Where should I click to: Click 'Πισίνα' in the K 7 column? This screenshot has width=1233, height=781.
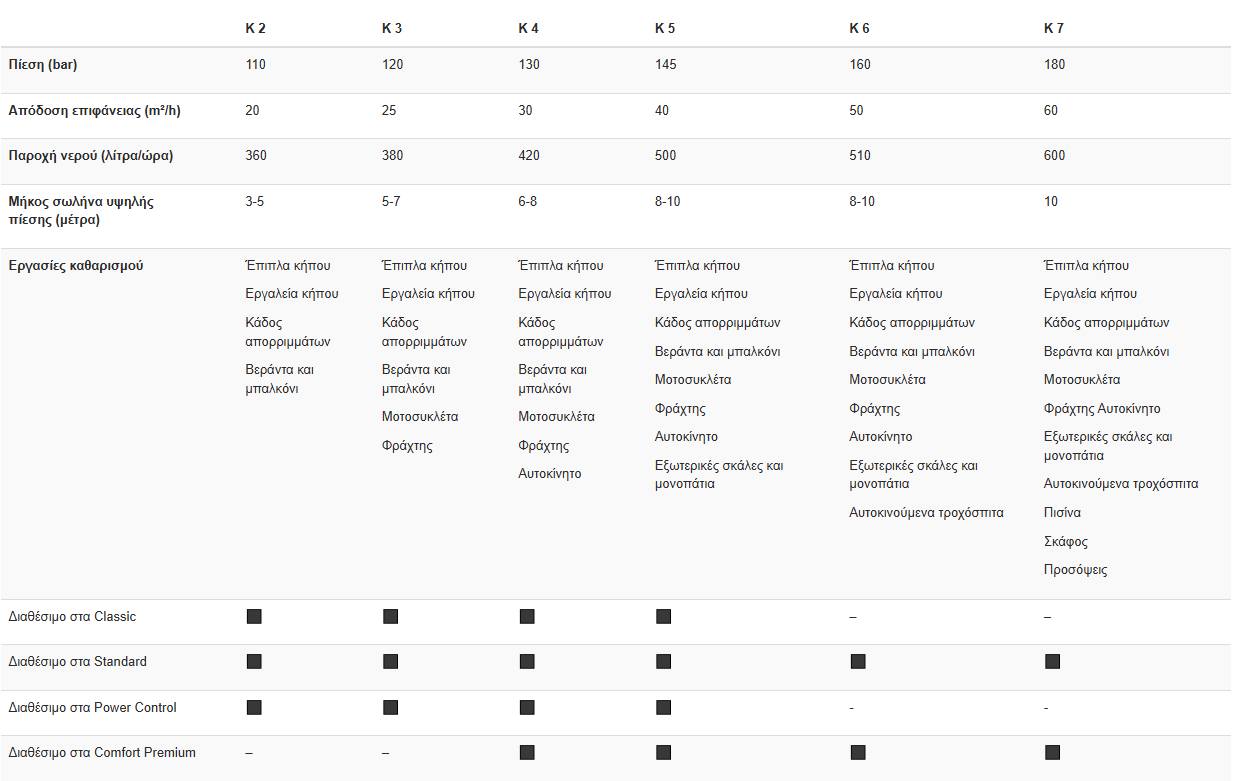[x=1062, y=513]
